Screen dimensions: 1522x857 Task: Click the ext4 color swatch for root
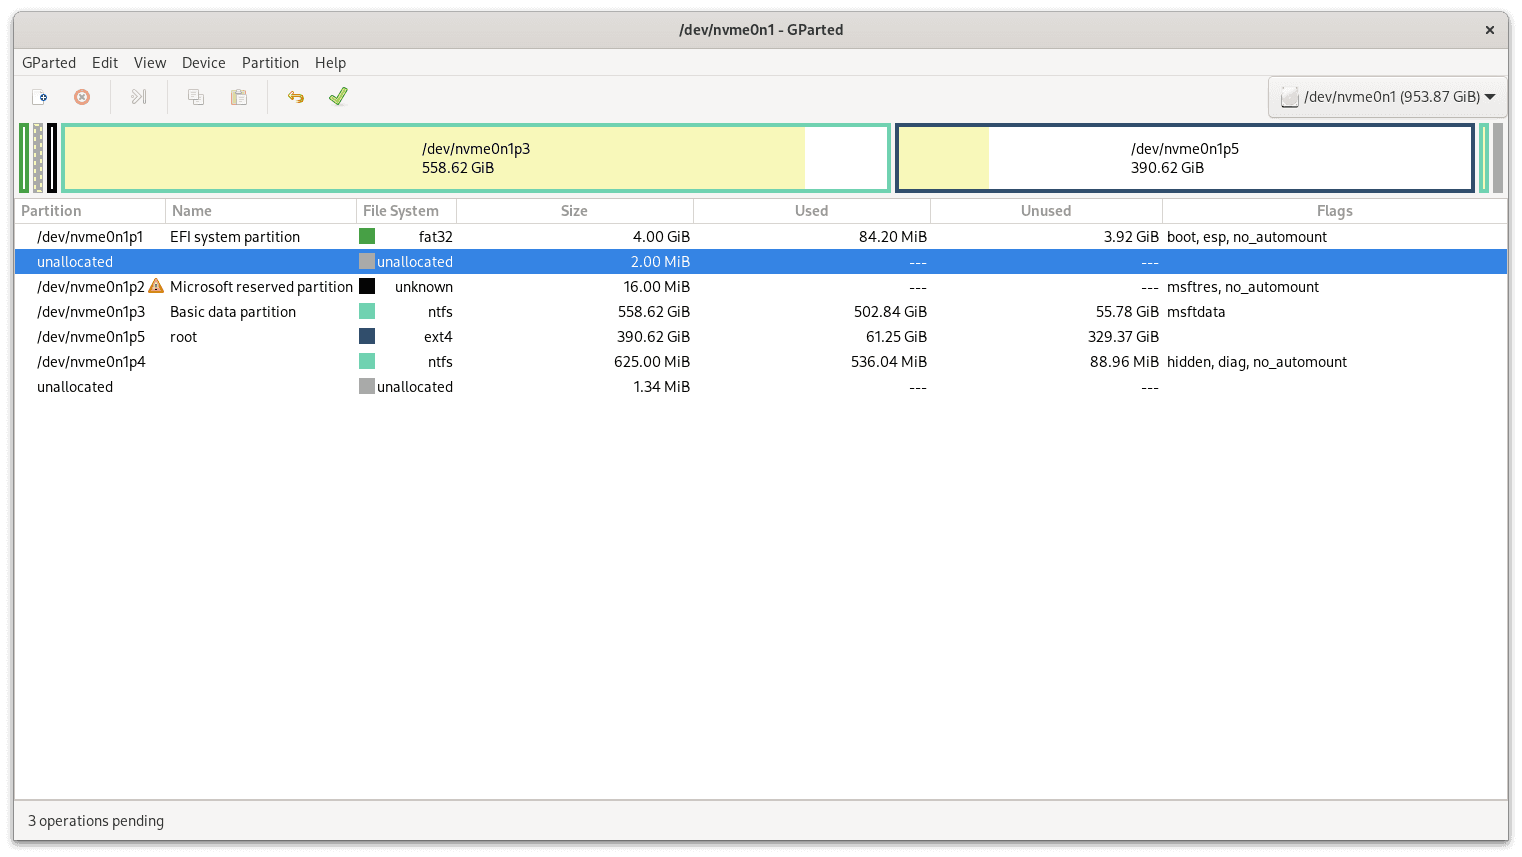[366, 336]
